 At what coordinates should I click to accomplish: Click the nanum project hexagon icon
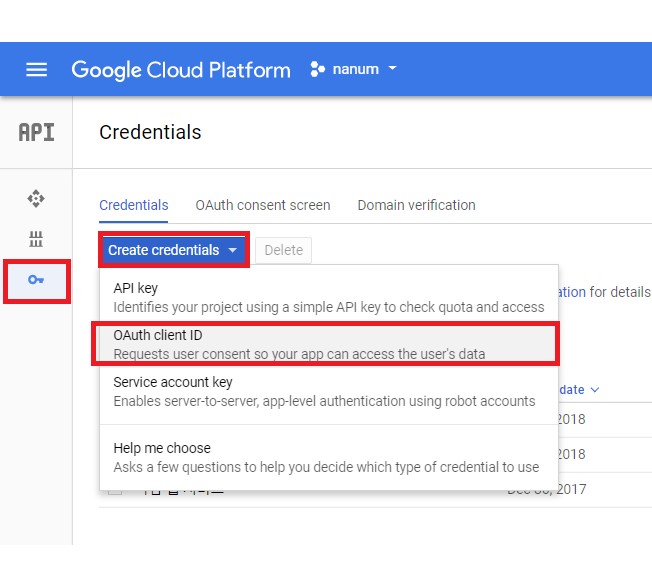(318, 69)
